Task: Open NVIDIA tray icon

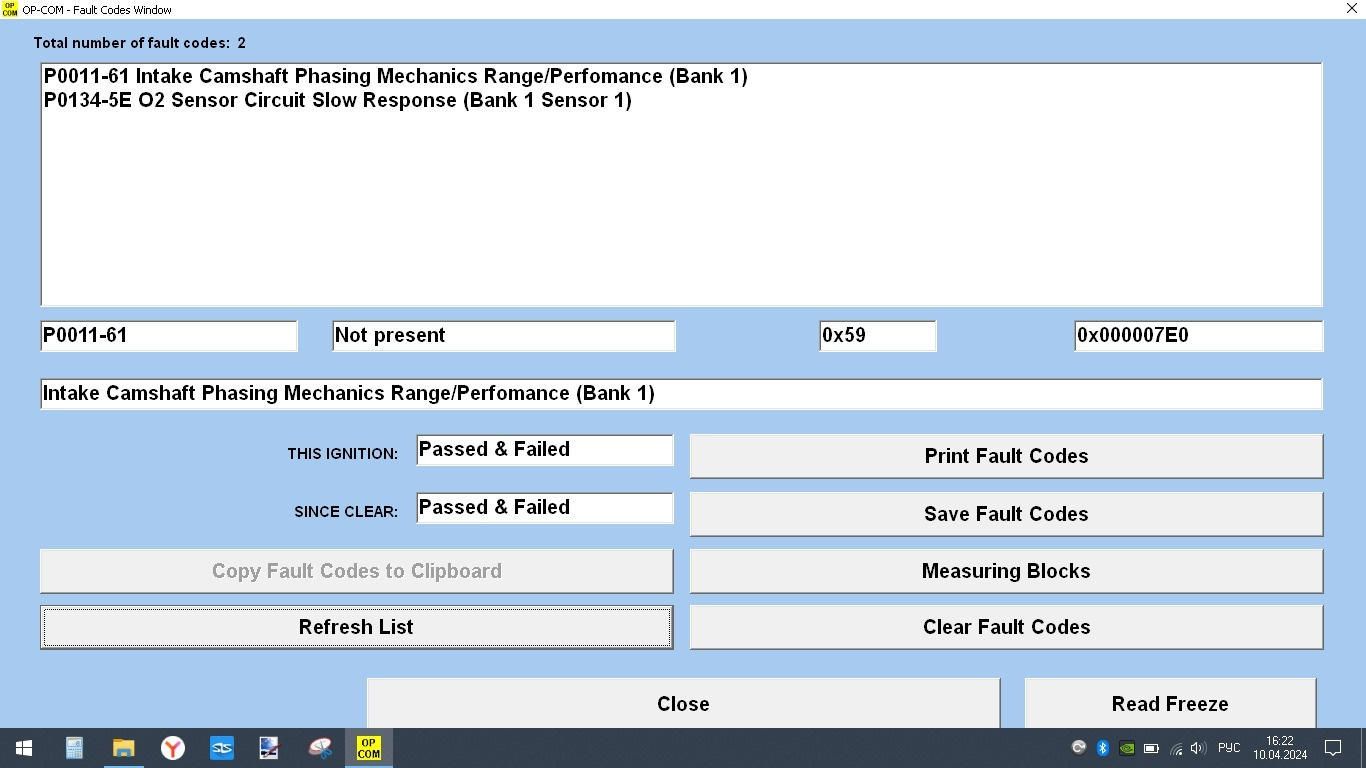Action: point(1127,748)
